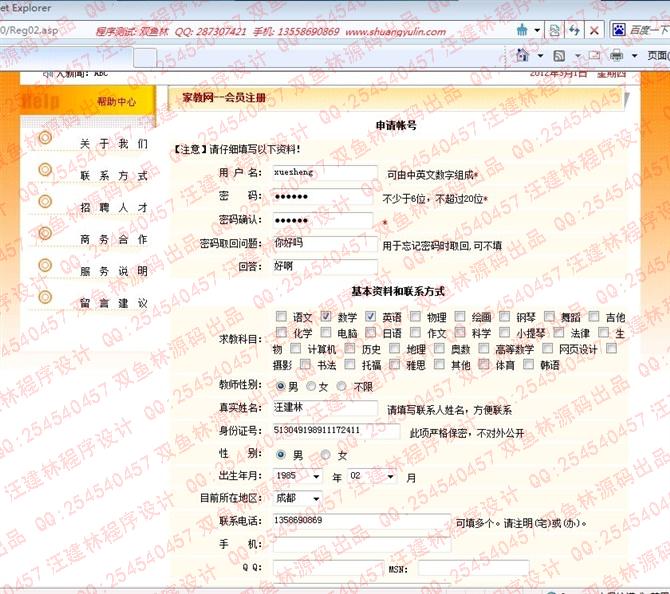Click the 帮助中心 Help banner
This screenshot has height=594, width=670.
click(x=88, y=101)
